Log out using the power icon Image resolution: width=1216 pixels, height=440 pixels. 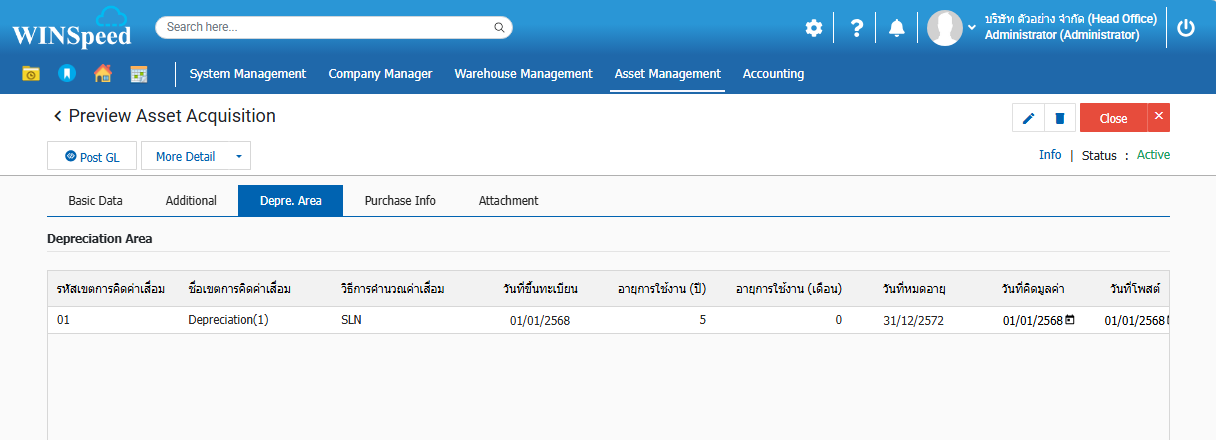click(x=1186, y=28)
